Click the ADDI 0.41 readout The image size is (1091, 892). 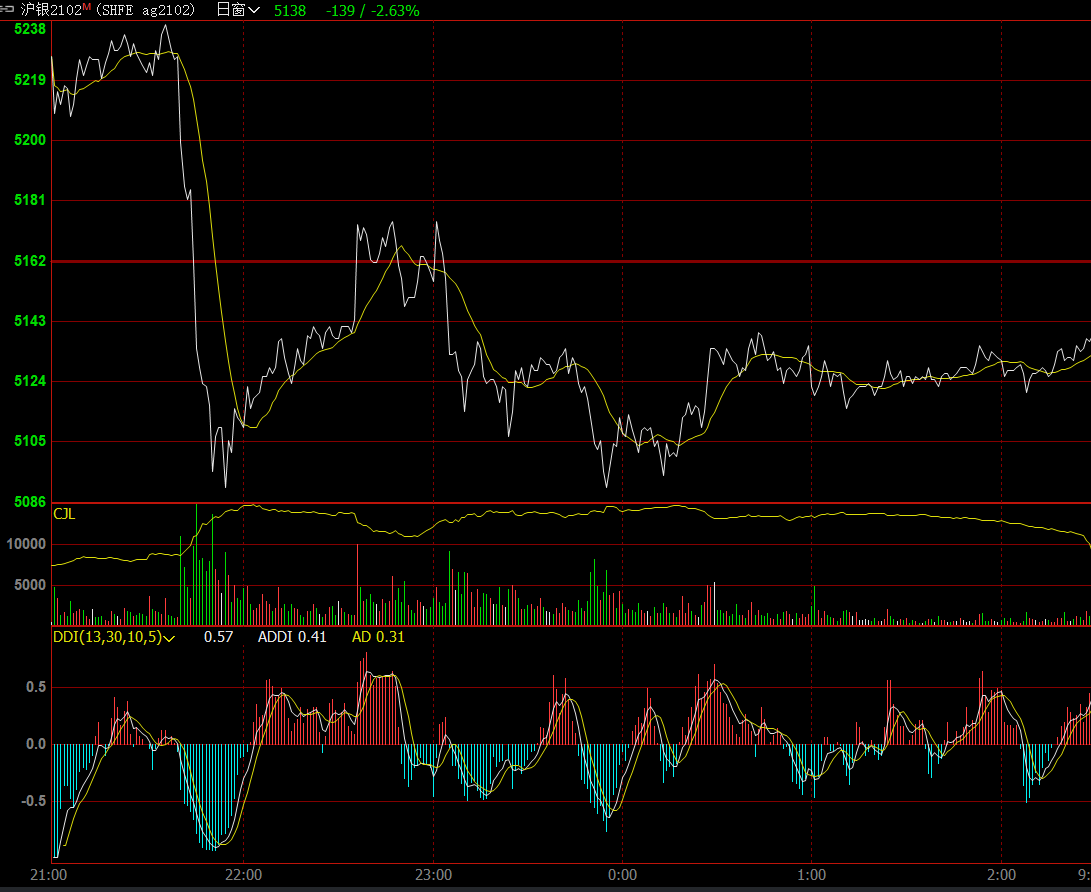292,637
